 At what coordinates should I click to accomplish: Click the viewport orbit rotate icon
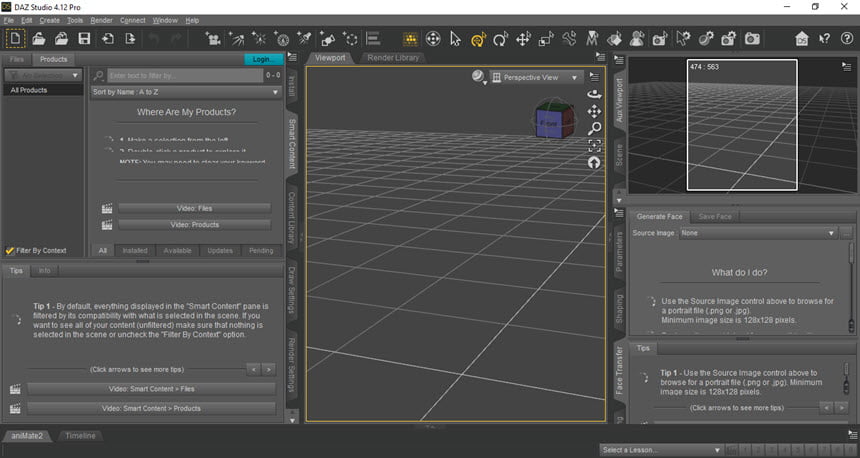(x=594, y=94)
